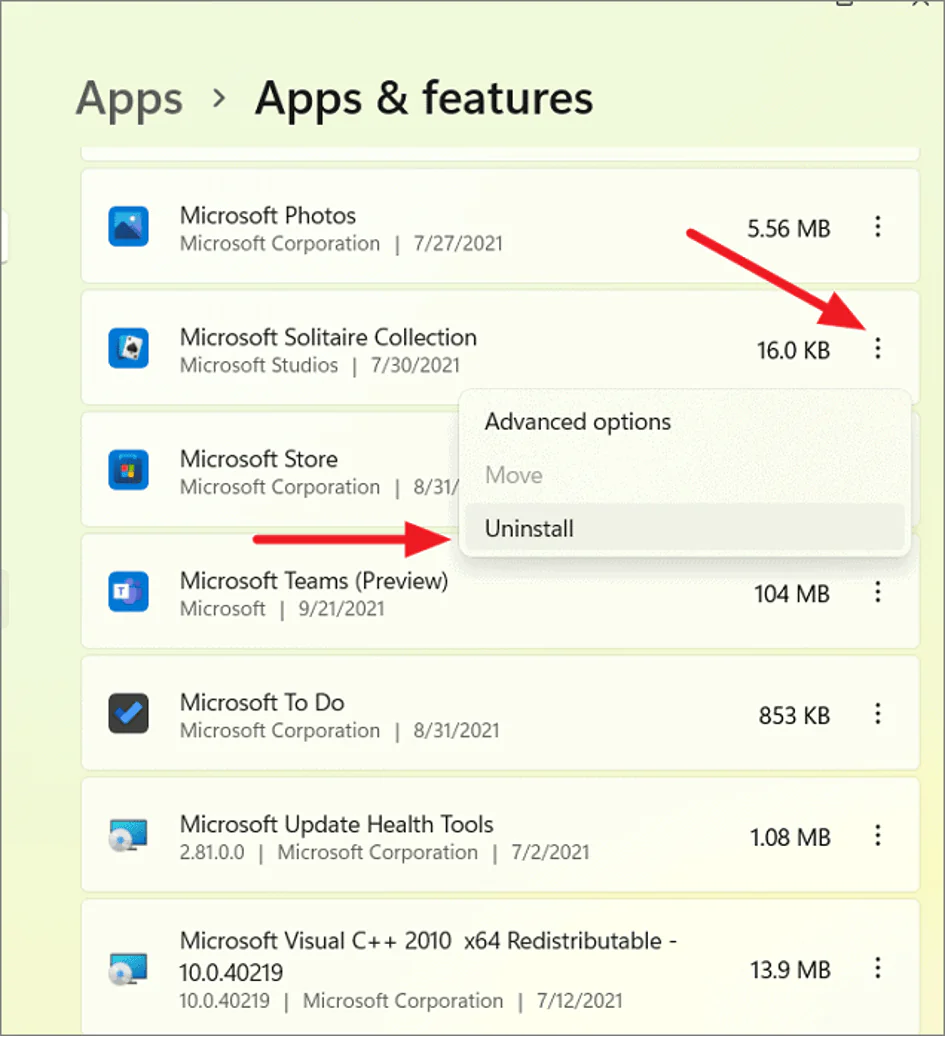Screen dimensions: 945x1037
Task: Go back to Apps via breadcrumb
Action: pos(129,98)
